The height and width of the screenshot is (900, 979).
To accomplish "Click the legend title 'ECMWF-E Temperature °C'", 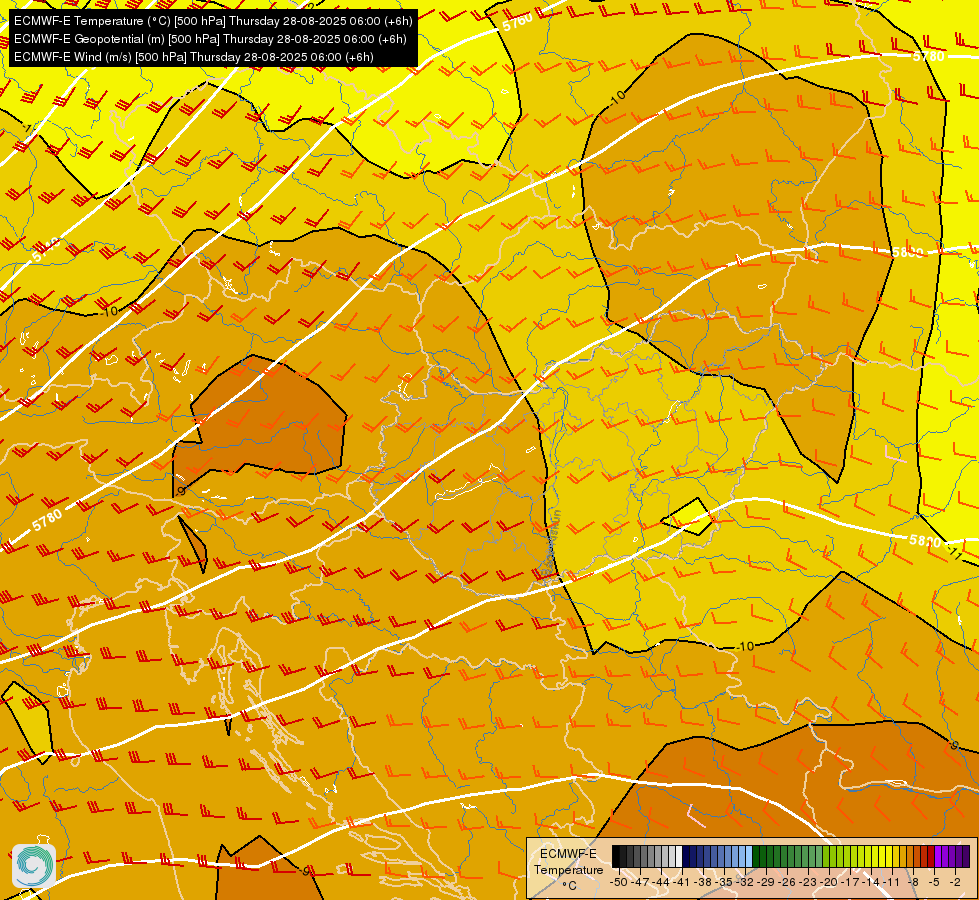I will pos(569,869).
